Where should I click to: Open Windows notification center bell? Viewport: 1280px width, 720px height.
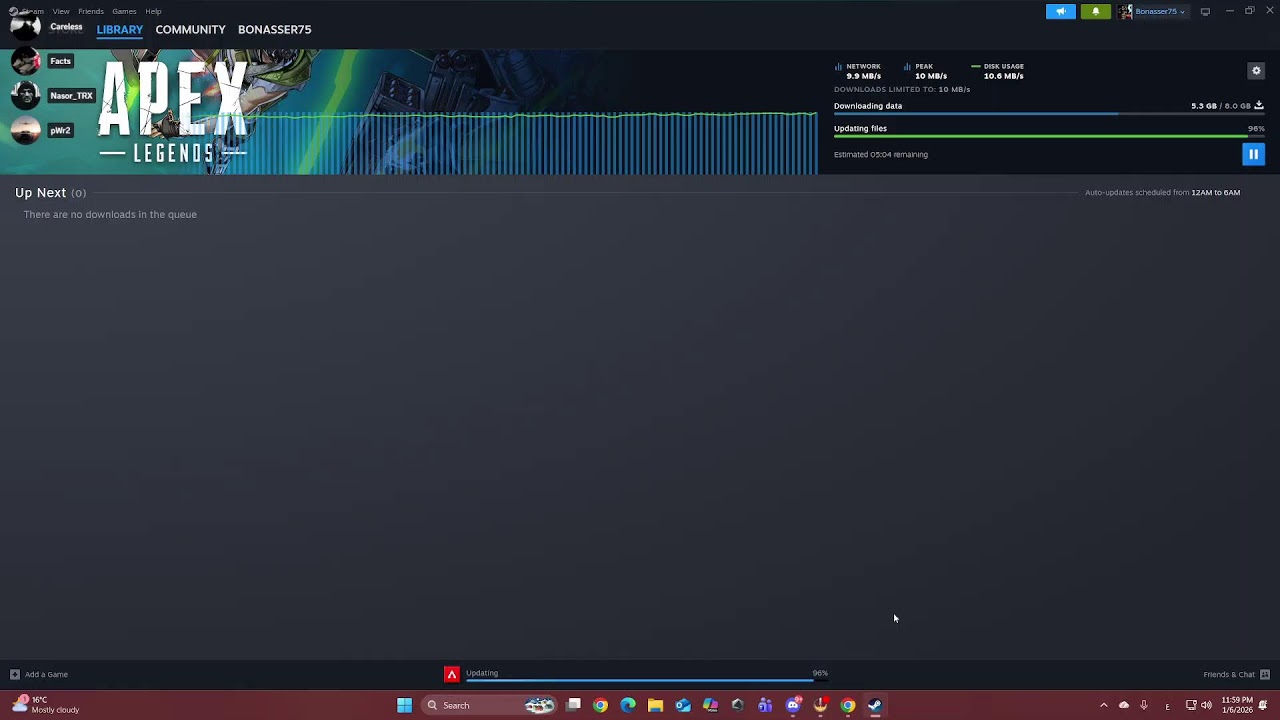tap(1263, 705)
